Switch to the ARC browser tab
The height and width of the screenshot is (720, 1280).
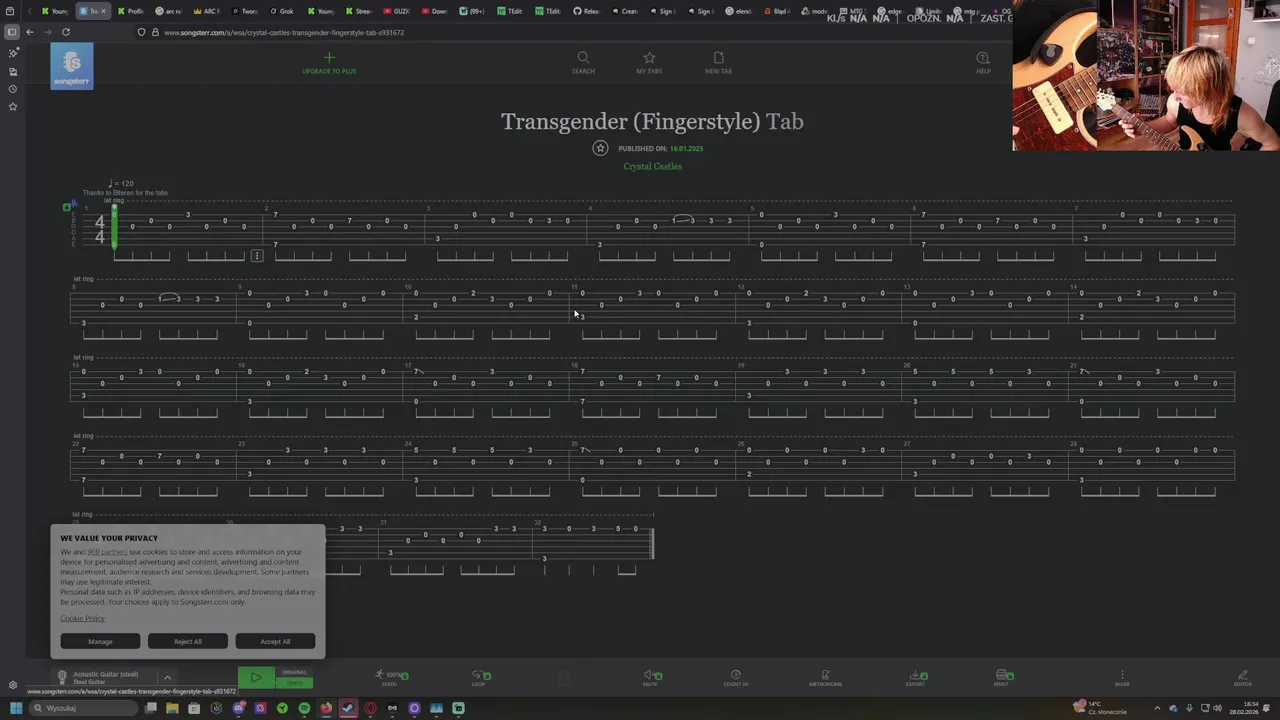206,11
